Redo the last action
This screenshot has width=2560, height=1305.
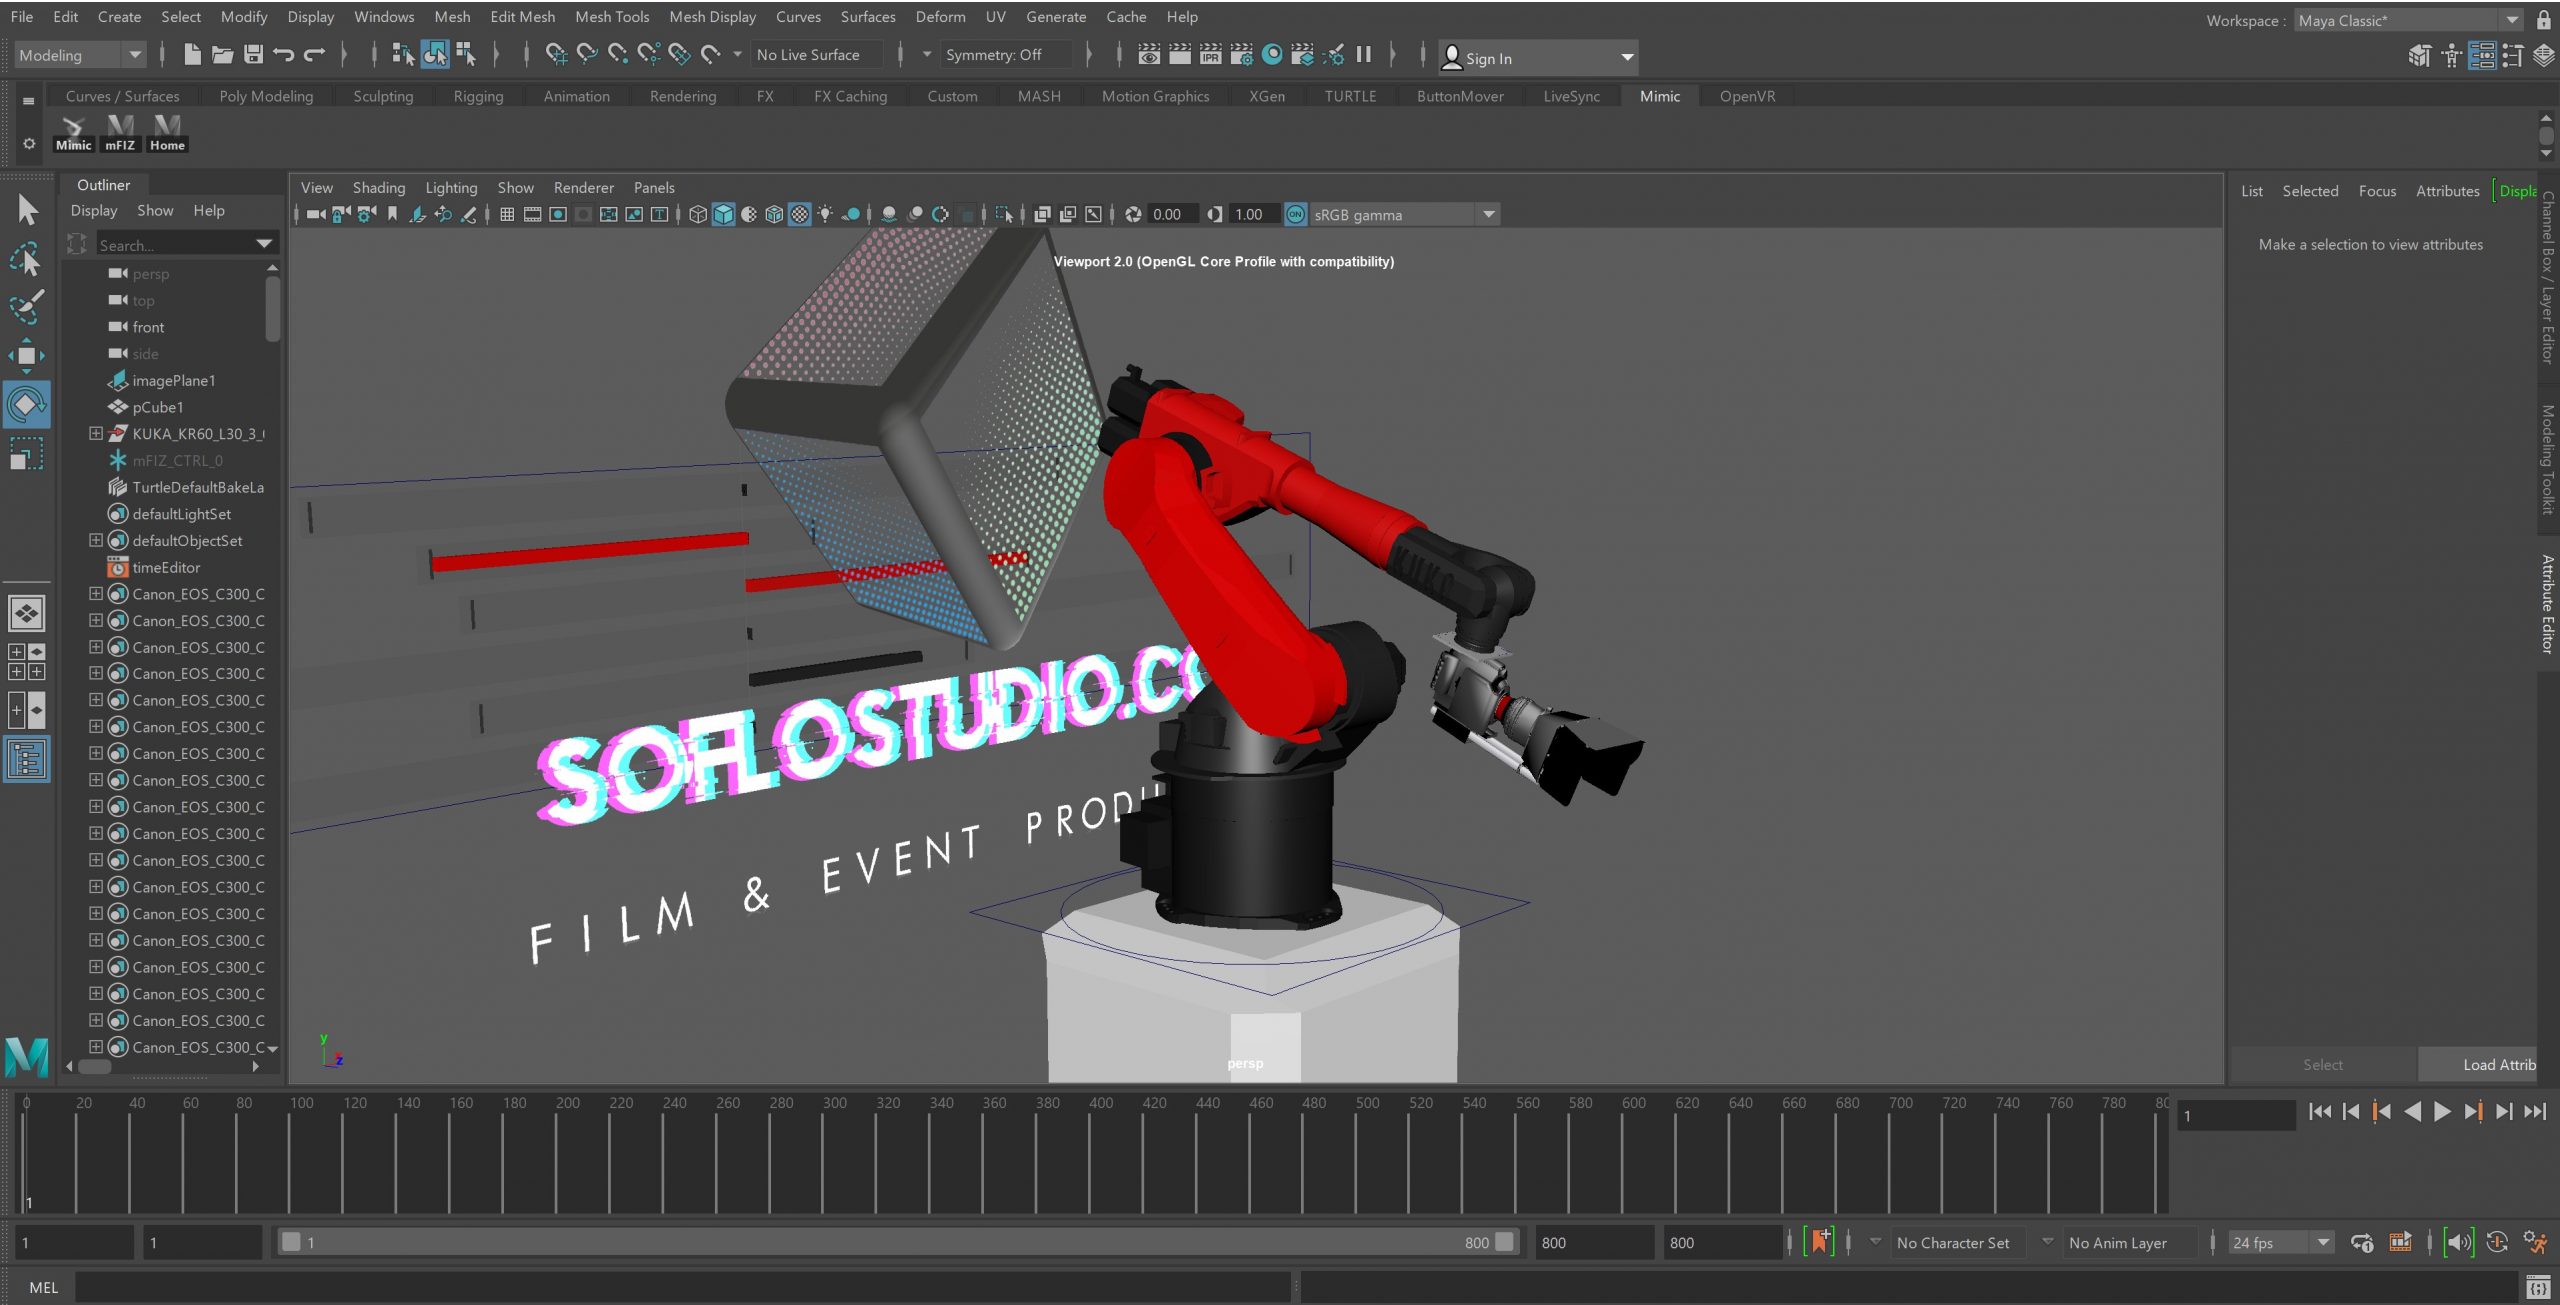[315, 55]
